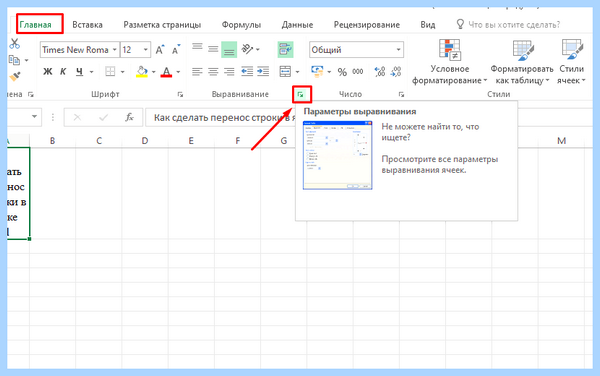Screen dimensions: 600x376
Task: Align text to middle of cell
Action: point(213,49)
